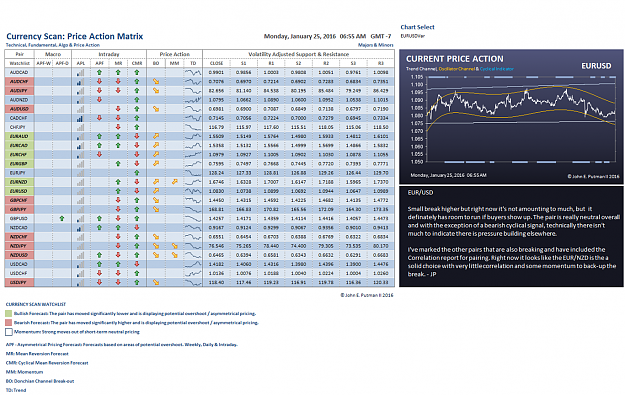The width and height of the screenshot is (625, 395).
Task: Select the EURNZD pair cell
Action: 20,182
